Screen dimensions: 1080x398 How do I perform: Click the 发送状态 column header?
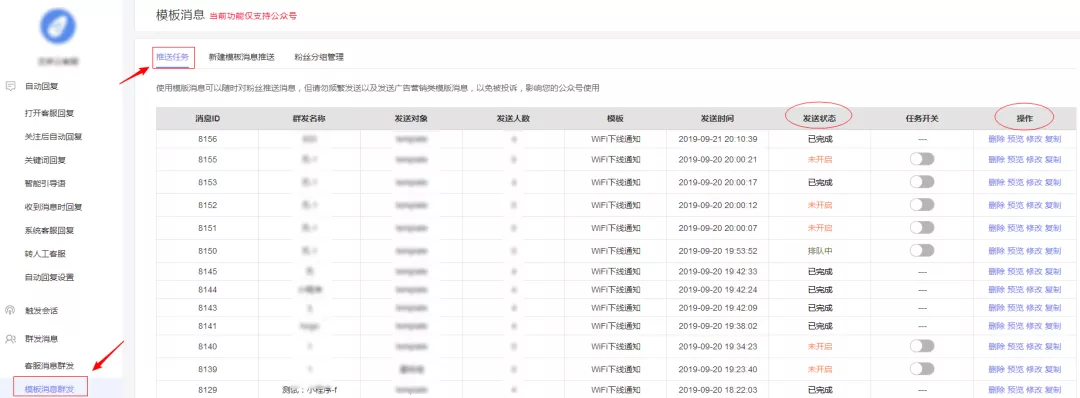(x=820, y=118)
